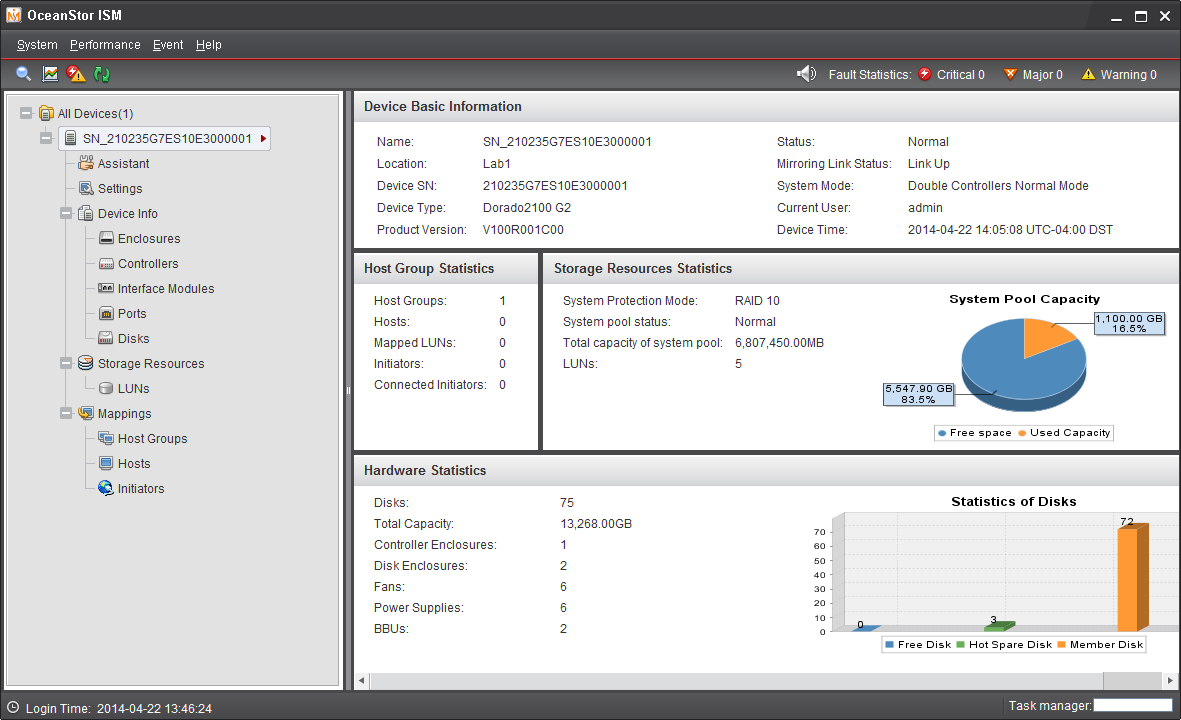Click the Disks tree icon
The width and height of the screenshot is (1181, 720).
[x=106, y=338]
